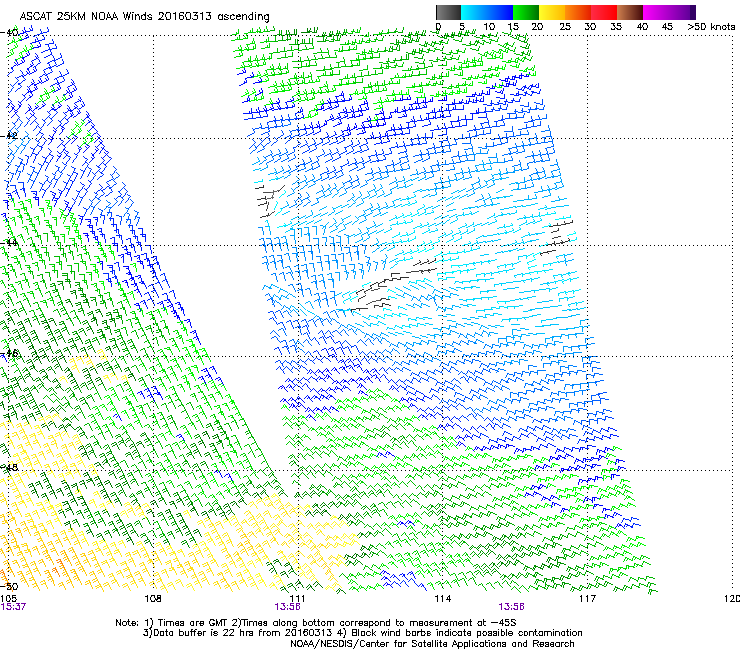Click the purple '13:58' right of longitude 114
The height and width of the screenshot is (650, 740).
(x=511, y=607)
